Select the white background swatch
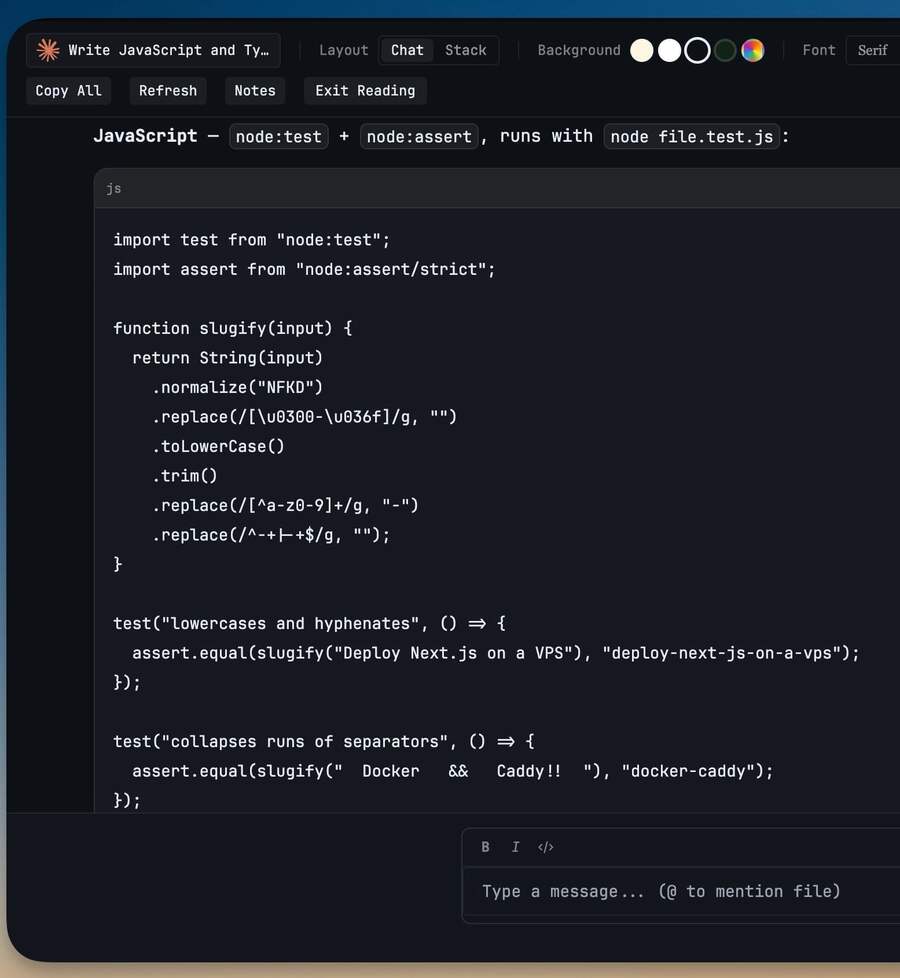This screenshot has width=900, height=978. click(669, 51)
